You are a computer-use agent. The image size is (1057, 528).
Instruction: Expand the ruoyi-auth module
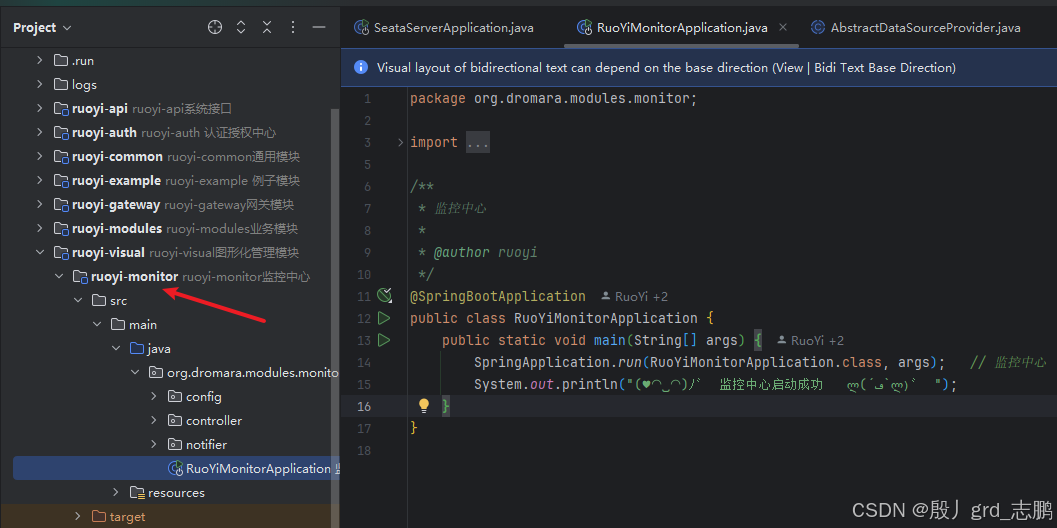[x=40, y=133]
